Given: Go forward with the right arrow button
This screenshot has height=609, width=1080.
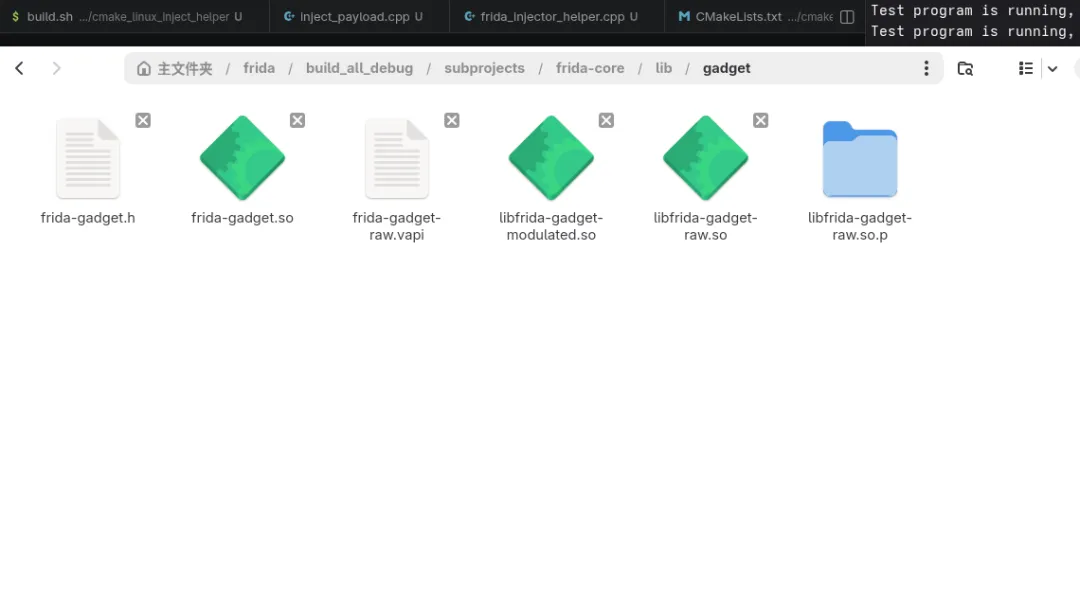Looking at the screenshot, I should pos(56,68).
